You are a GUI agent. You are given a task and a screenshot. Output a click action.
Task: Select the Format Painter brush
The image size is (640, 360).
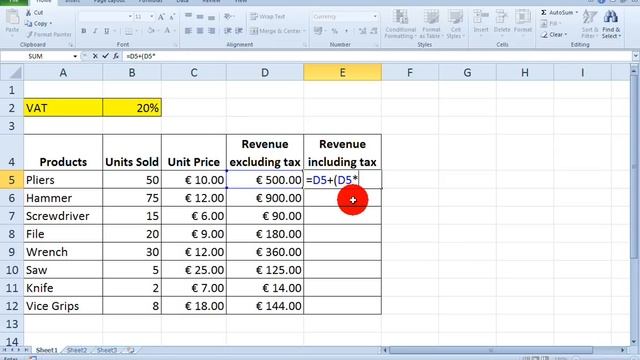pyautogui.click(x=49, y=34)
